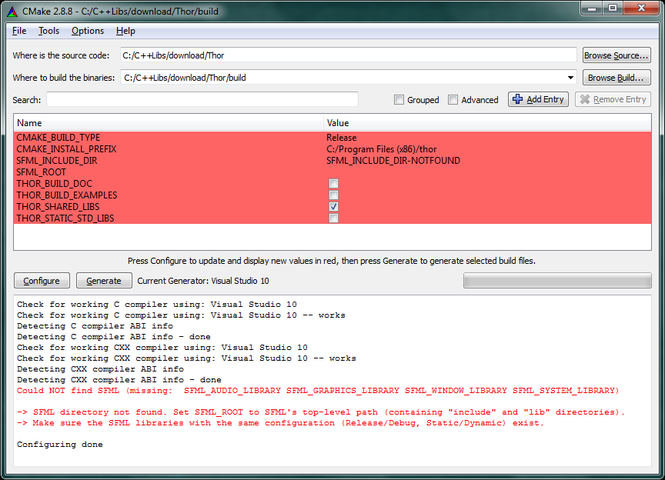Check the THOR_STATIC_STD_LIBS option

click(x=334, y=218)
